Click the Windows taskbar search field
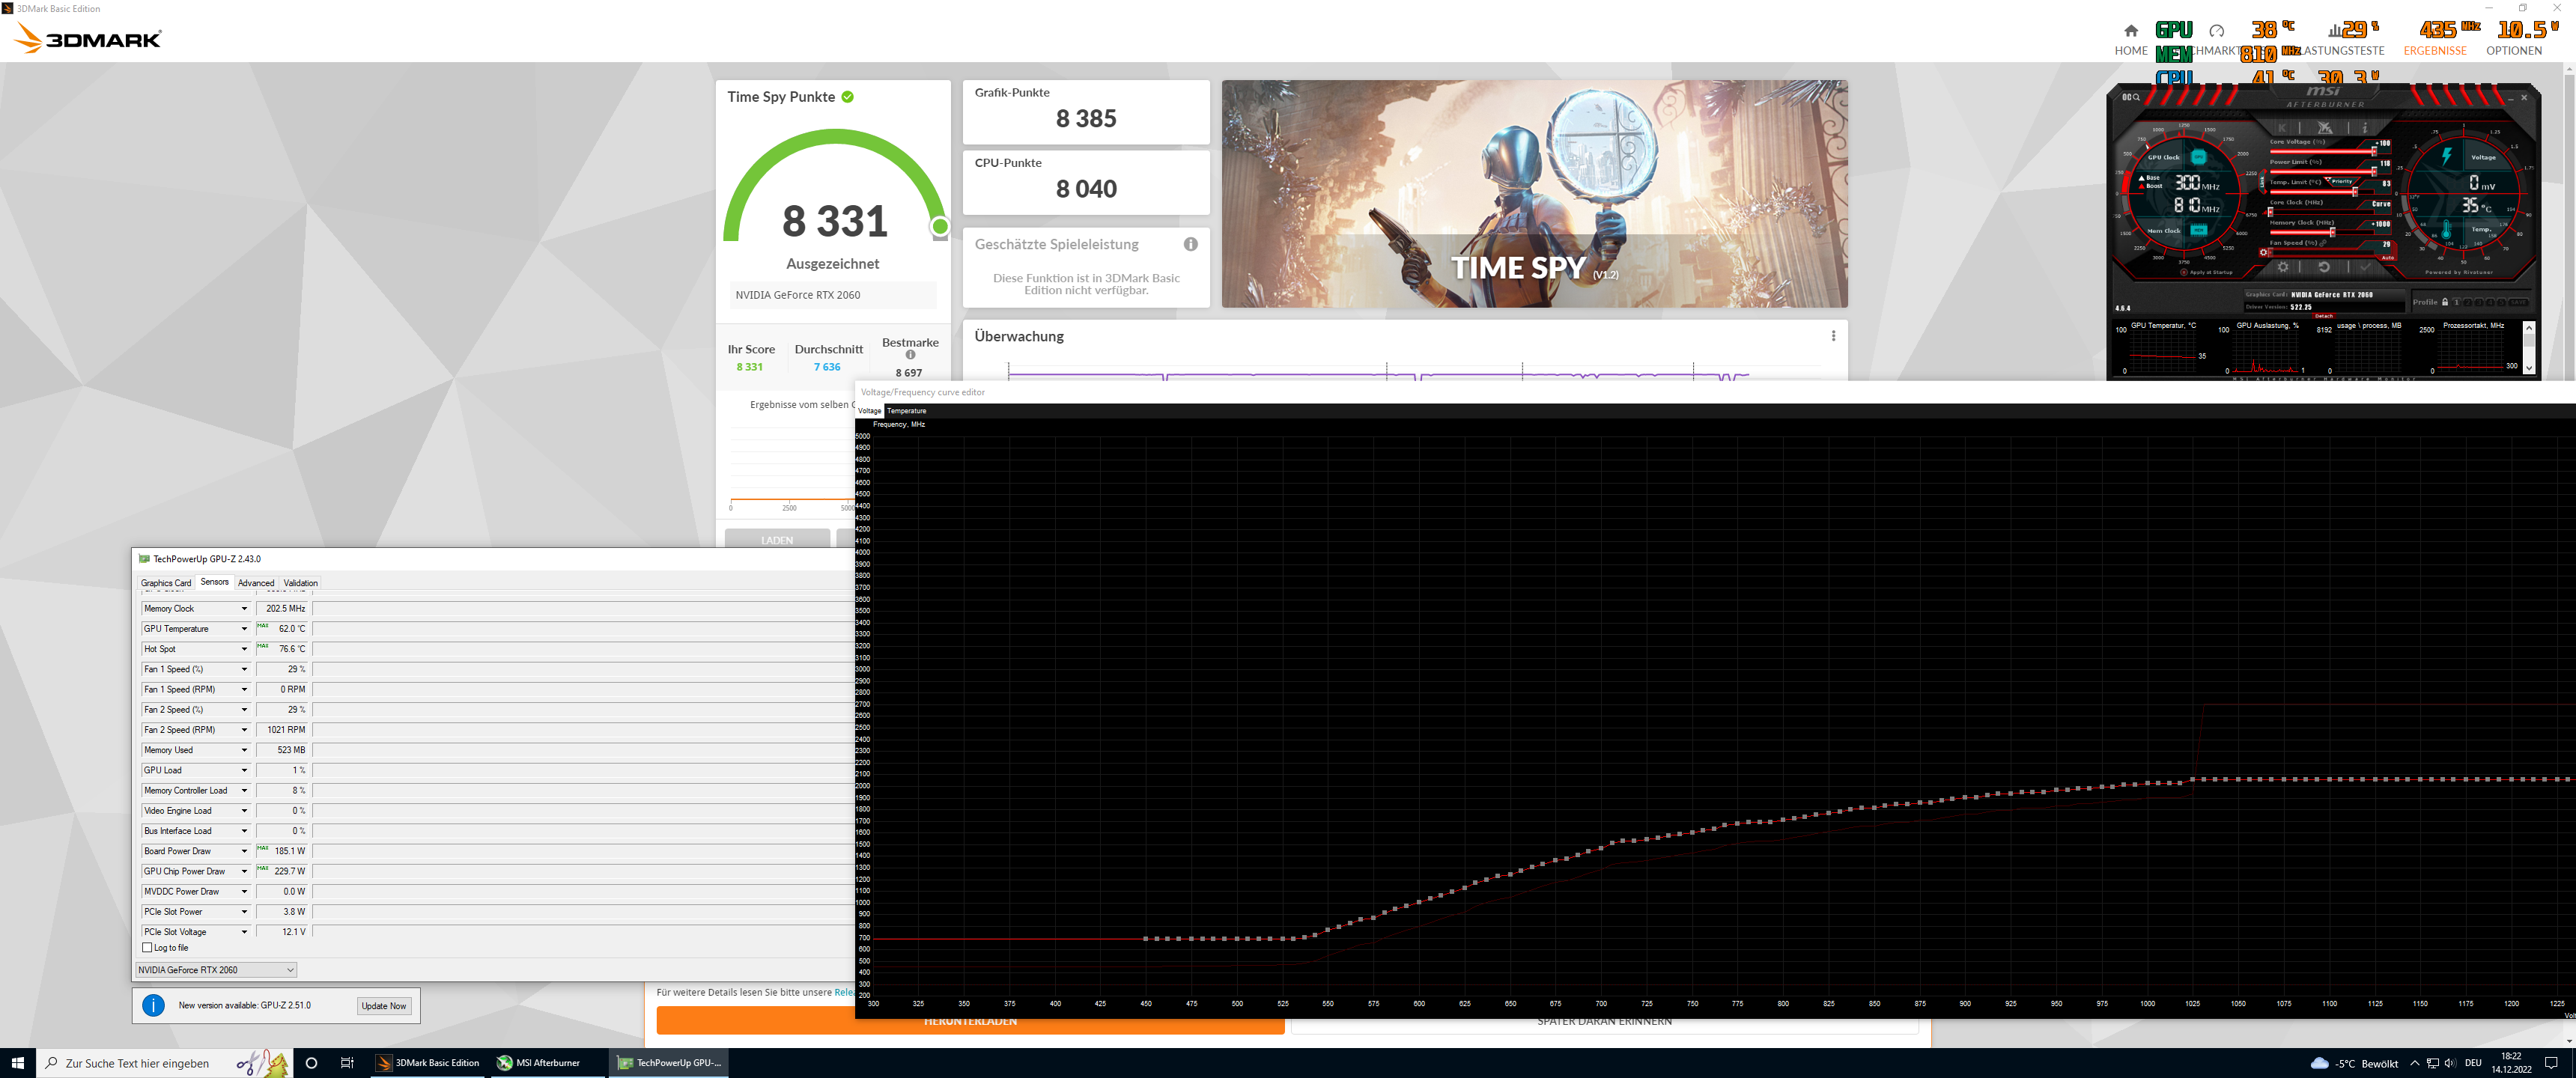This screenshot has width=2576, height=1078. 137,1063
